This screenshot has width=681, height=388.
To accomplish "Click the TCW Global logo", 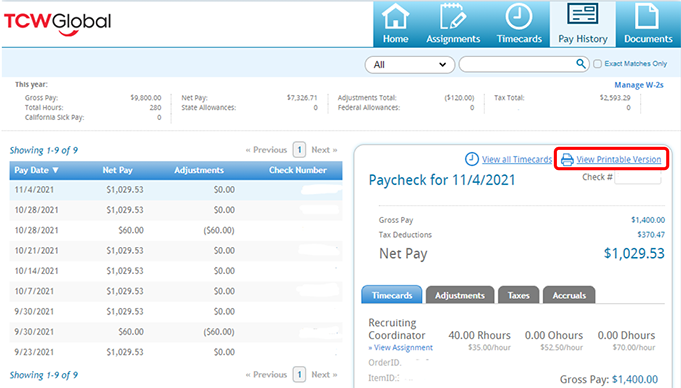I will click(x=58, y=24).
